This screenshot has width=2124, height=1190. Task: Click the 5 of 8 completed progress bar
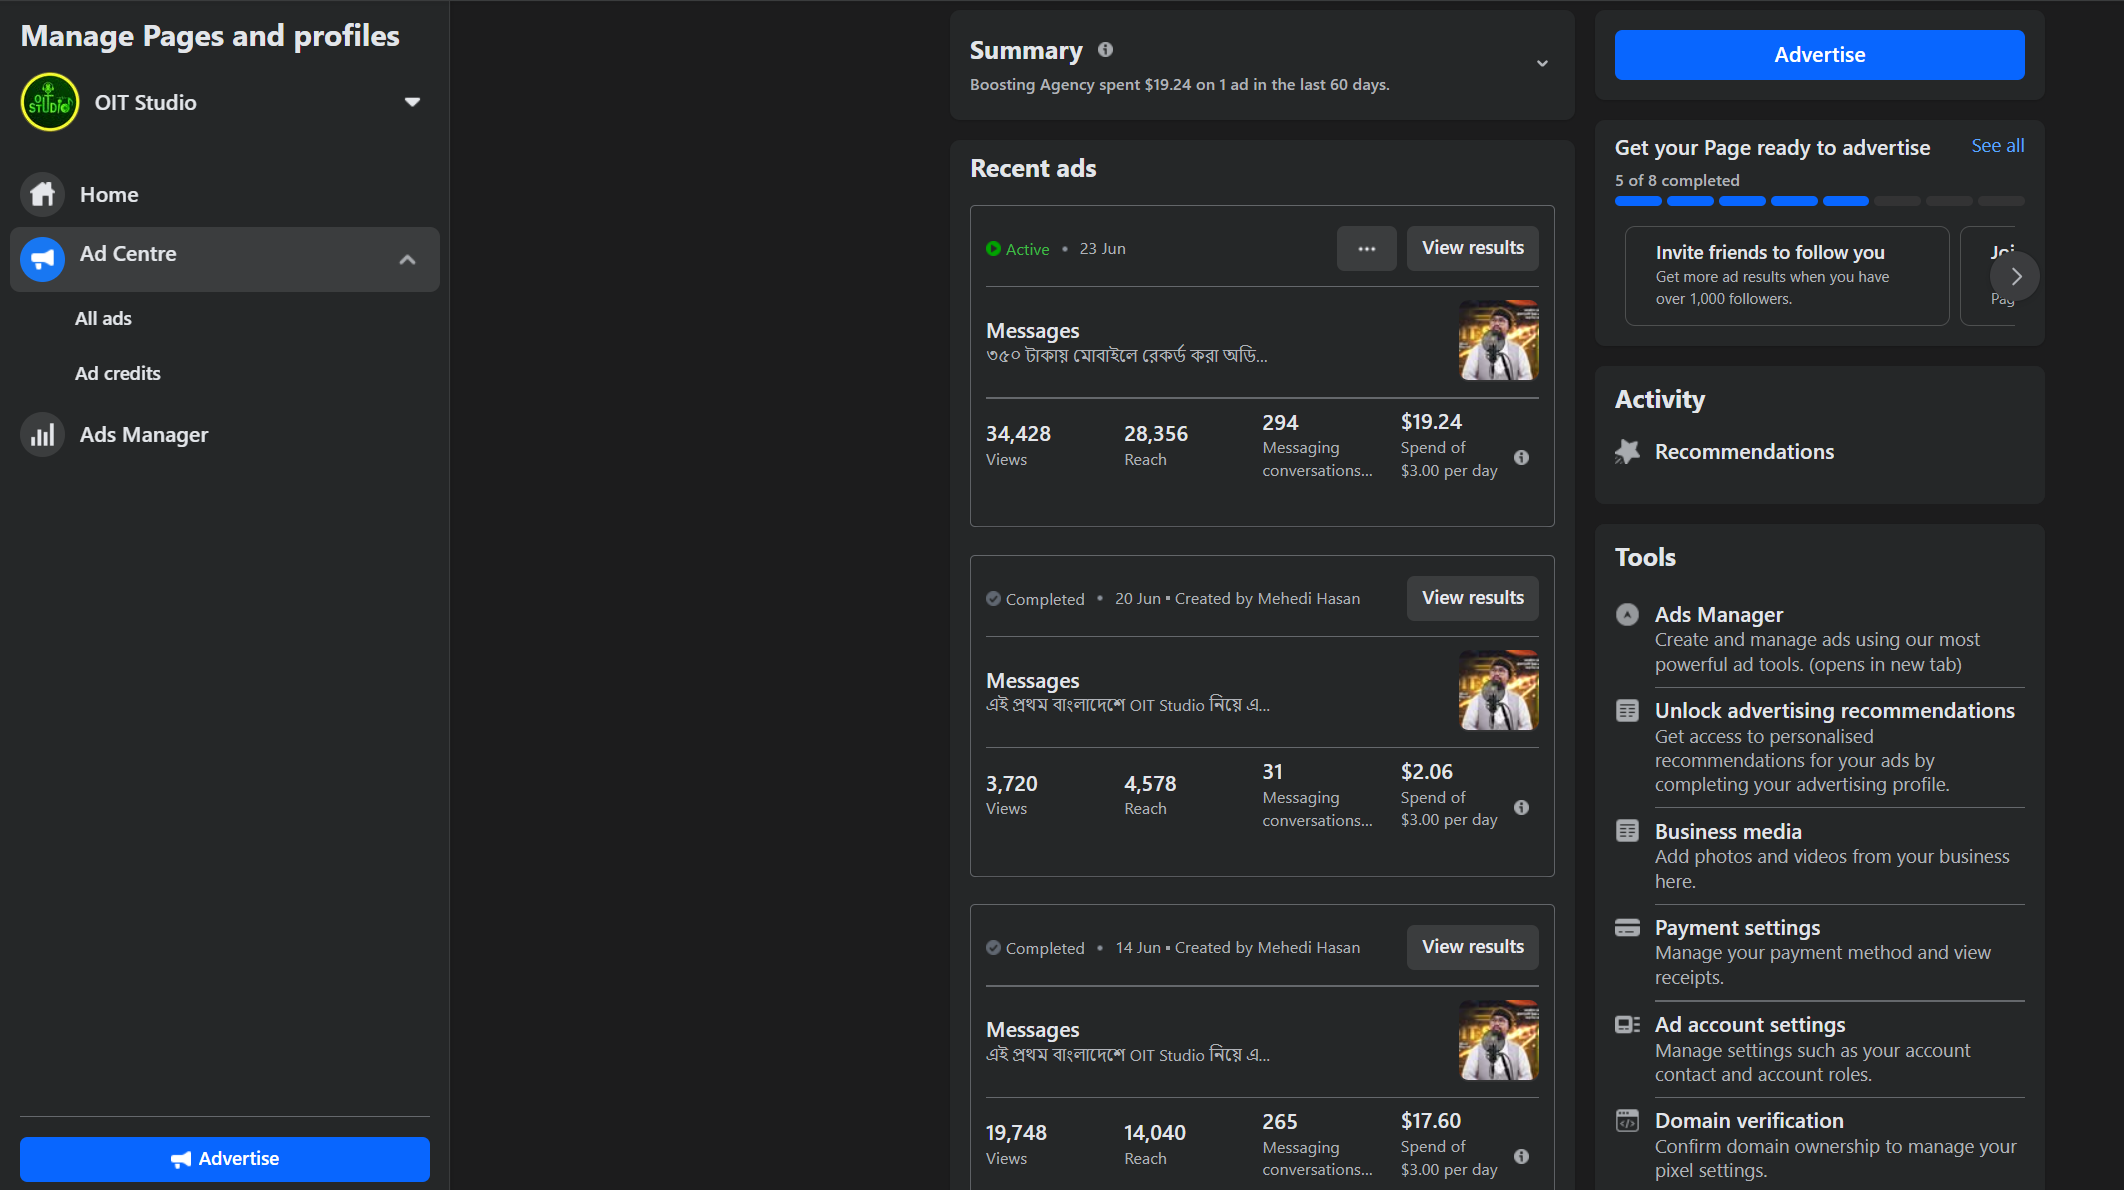point(1819,201)
